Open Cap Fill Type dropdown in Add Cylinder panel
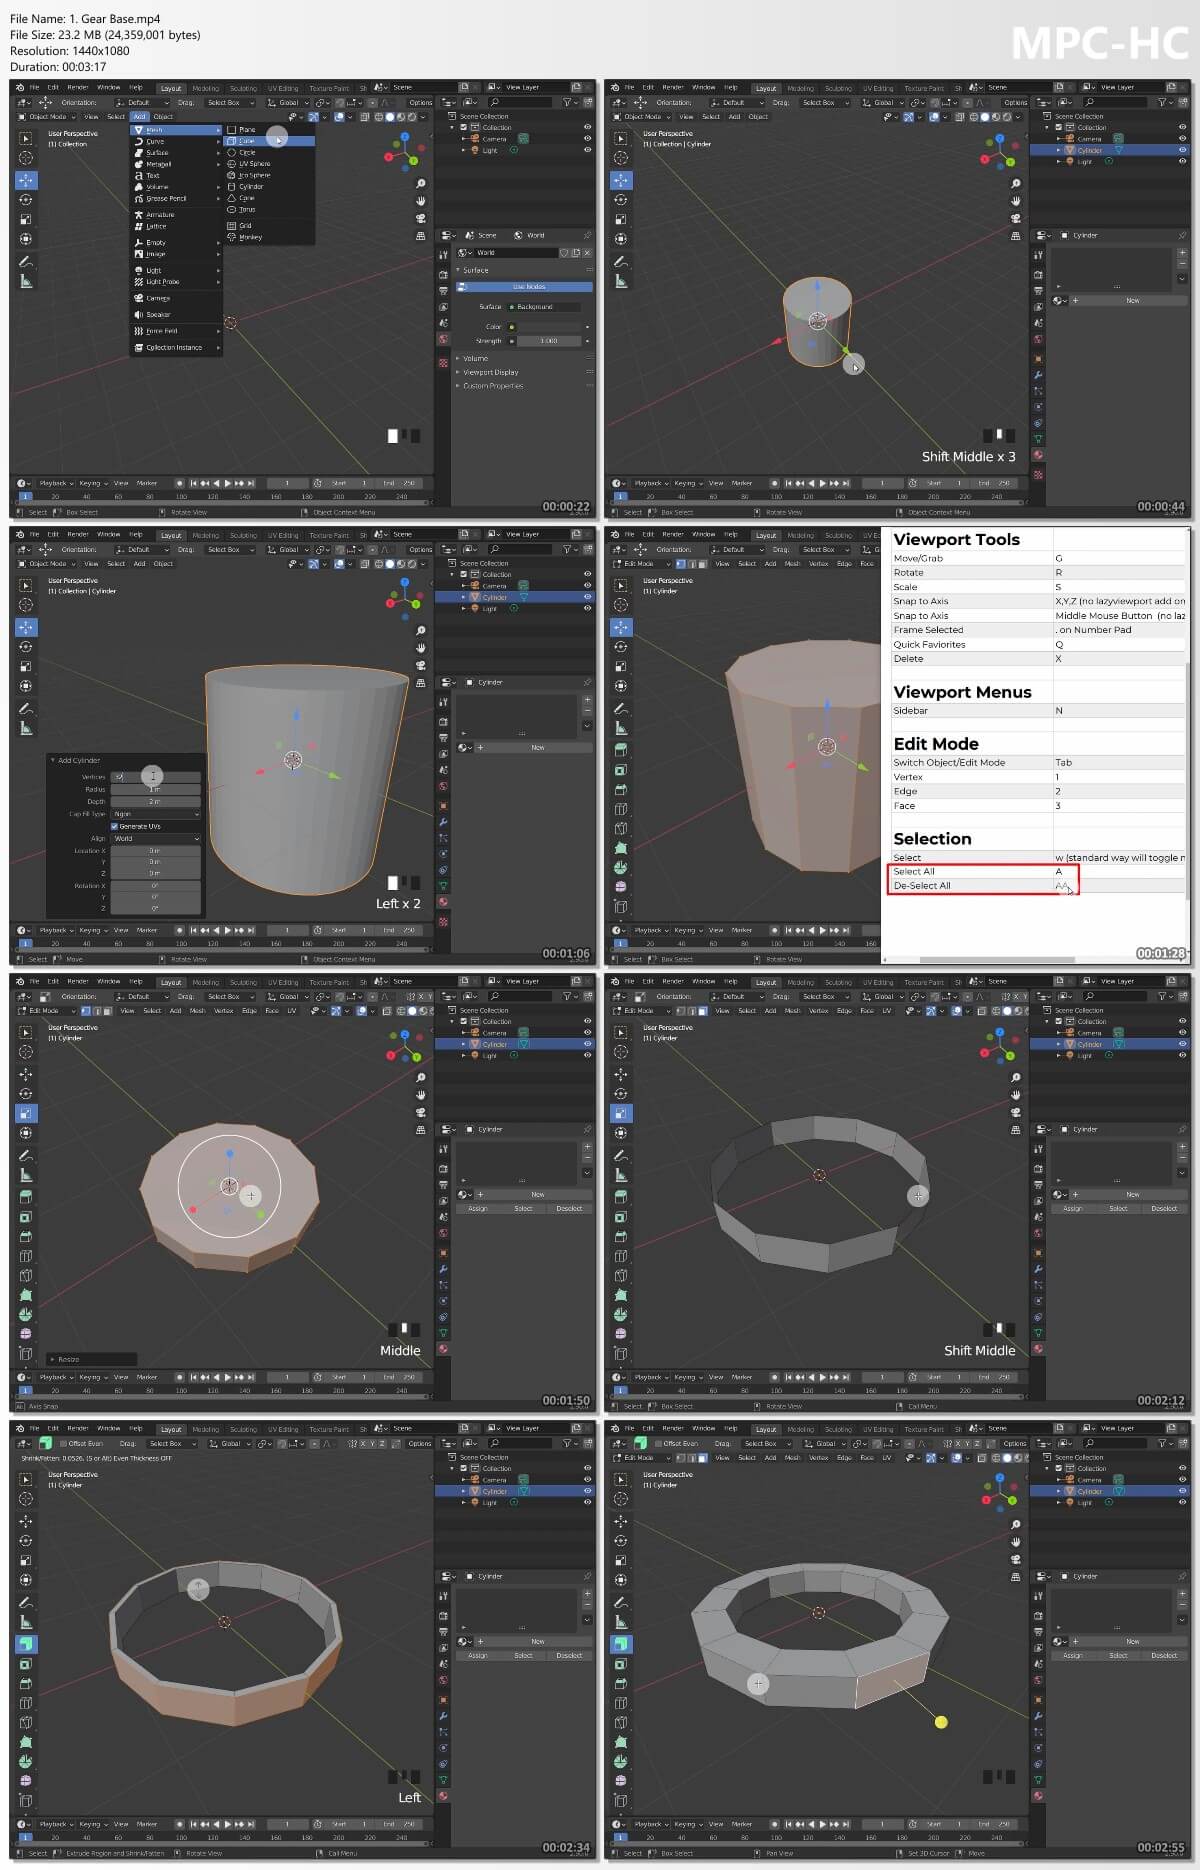 [x=155, y=814]
